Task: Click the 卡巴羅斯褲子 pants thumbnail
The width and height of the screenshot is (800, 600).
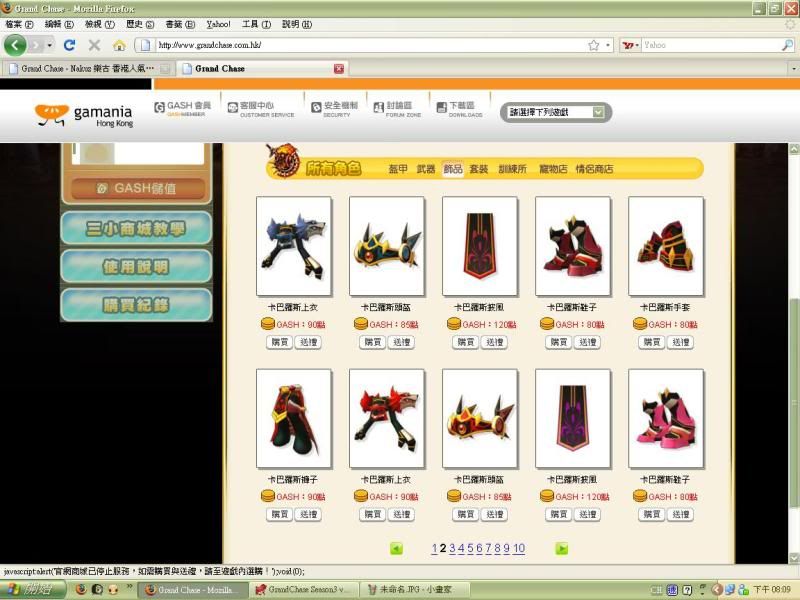Action: coord(293,418)
